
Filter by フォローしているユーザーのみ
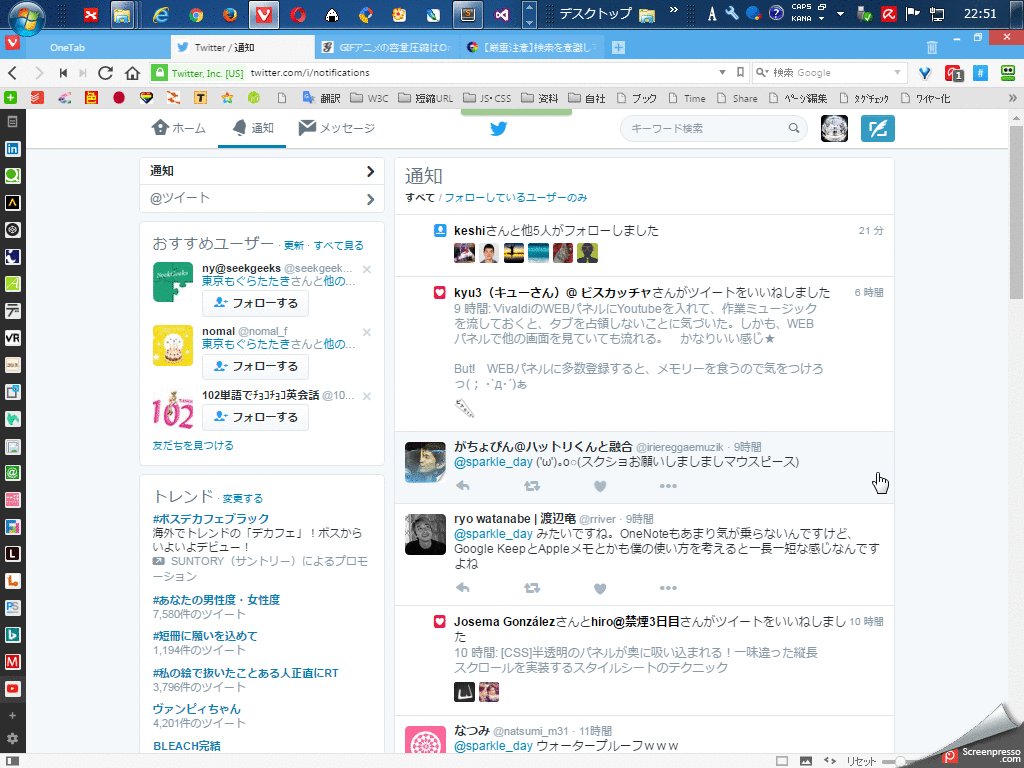(516, 197)
